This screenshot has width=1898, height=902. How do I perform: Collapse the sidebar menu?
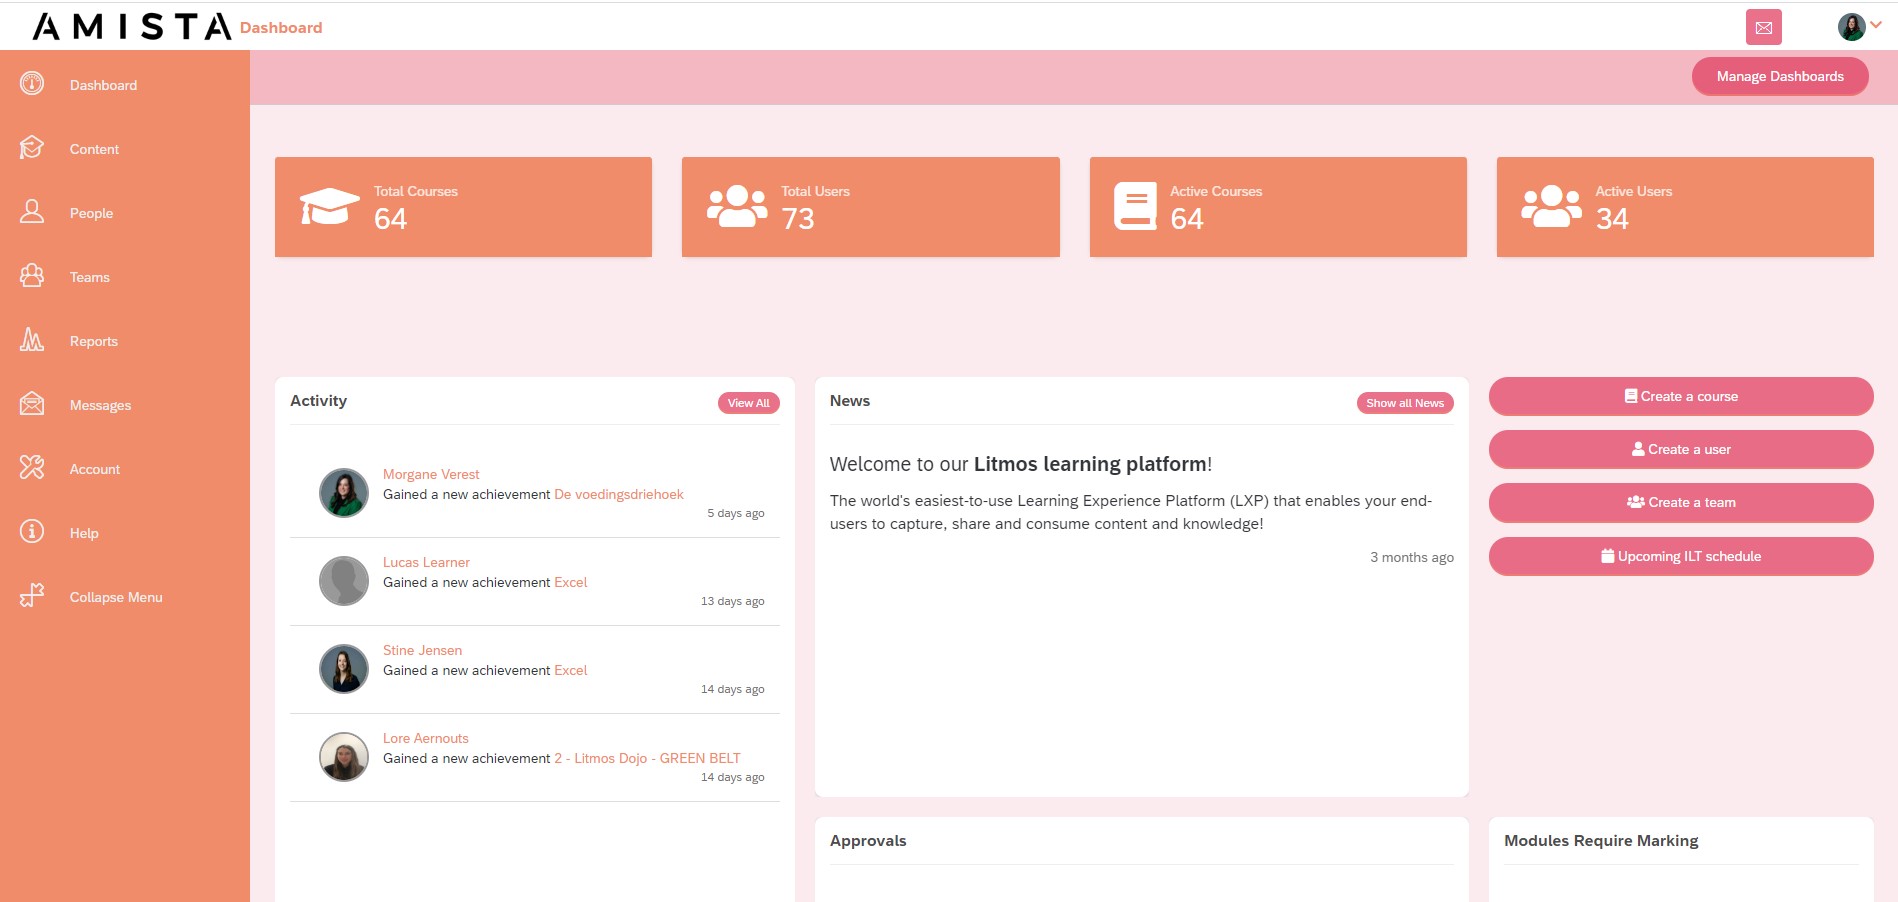116,597
